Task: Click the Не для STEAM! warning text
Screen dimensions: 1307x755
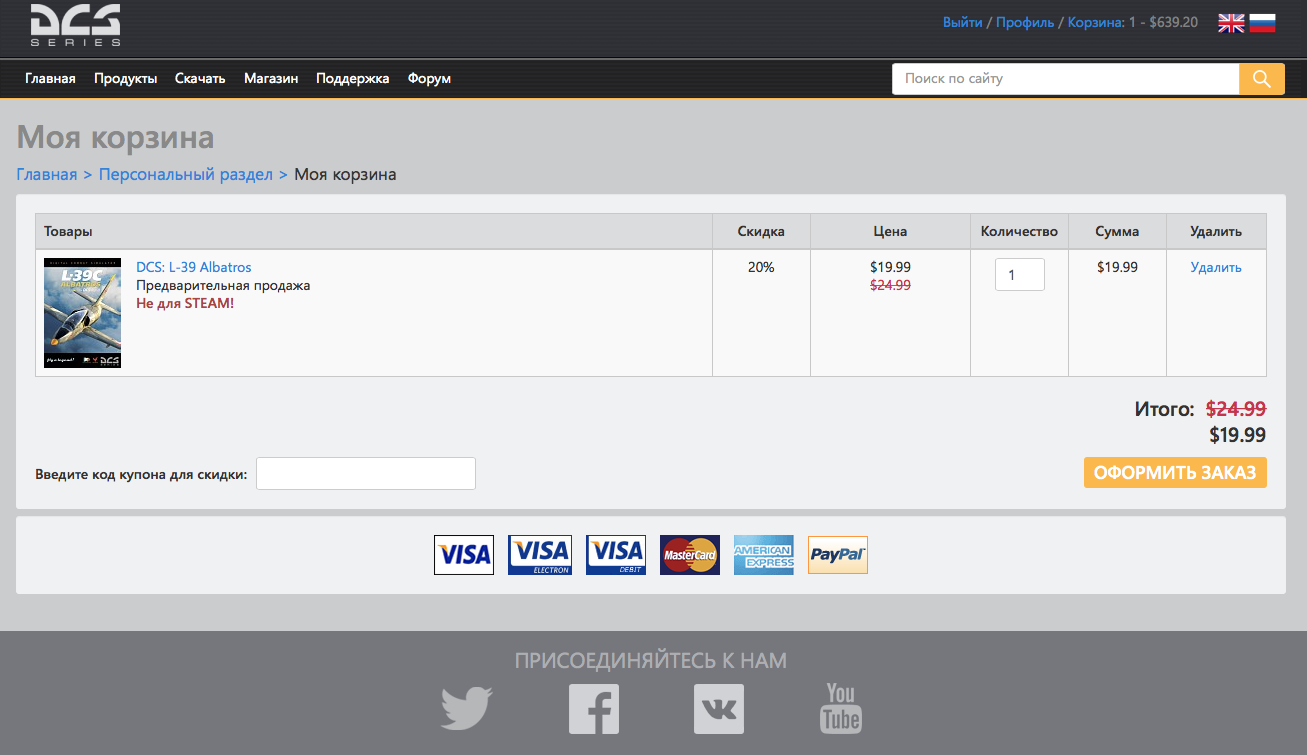Action: pyautogui.click(x=185, y=303)
